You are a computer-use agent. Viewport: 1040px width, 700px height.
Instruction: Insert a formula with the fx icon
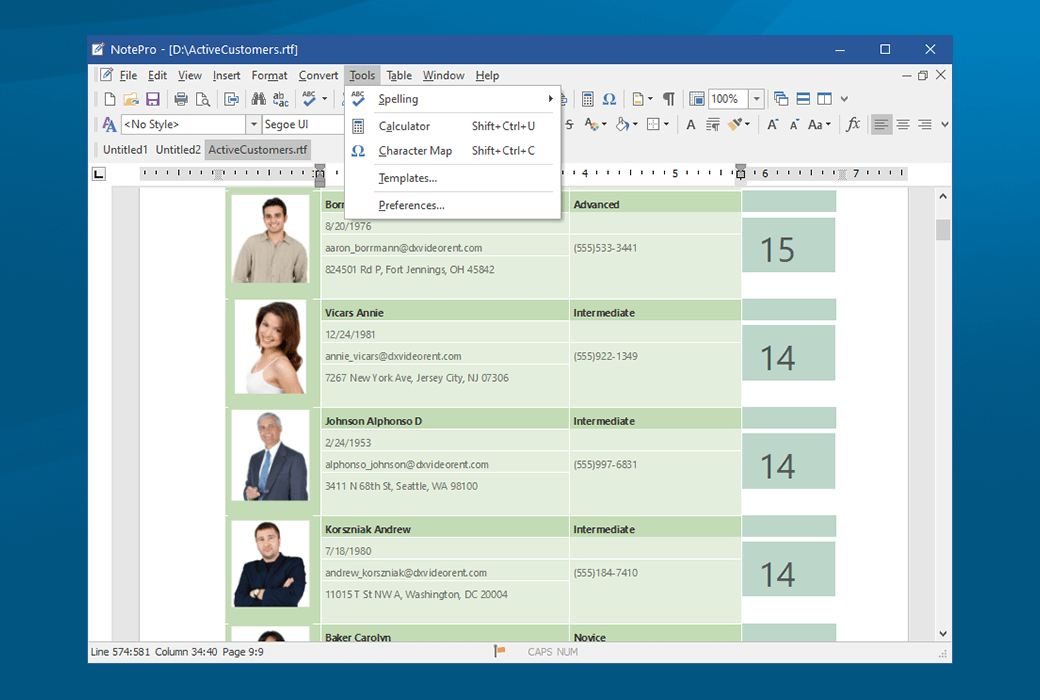[x=854, y=125]
